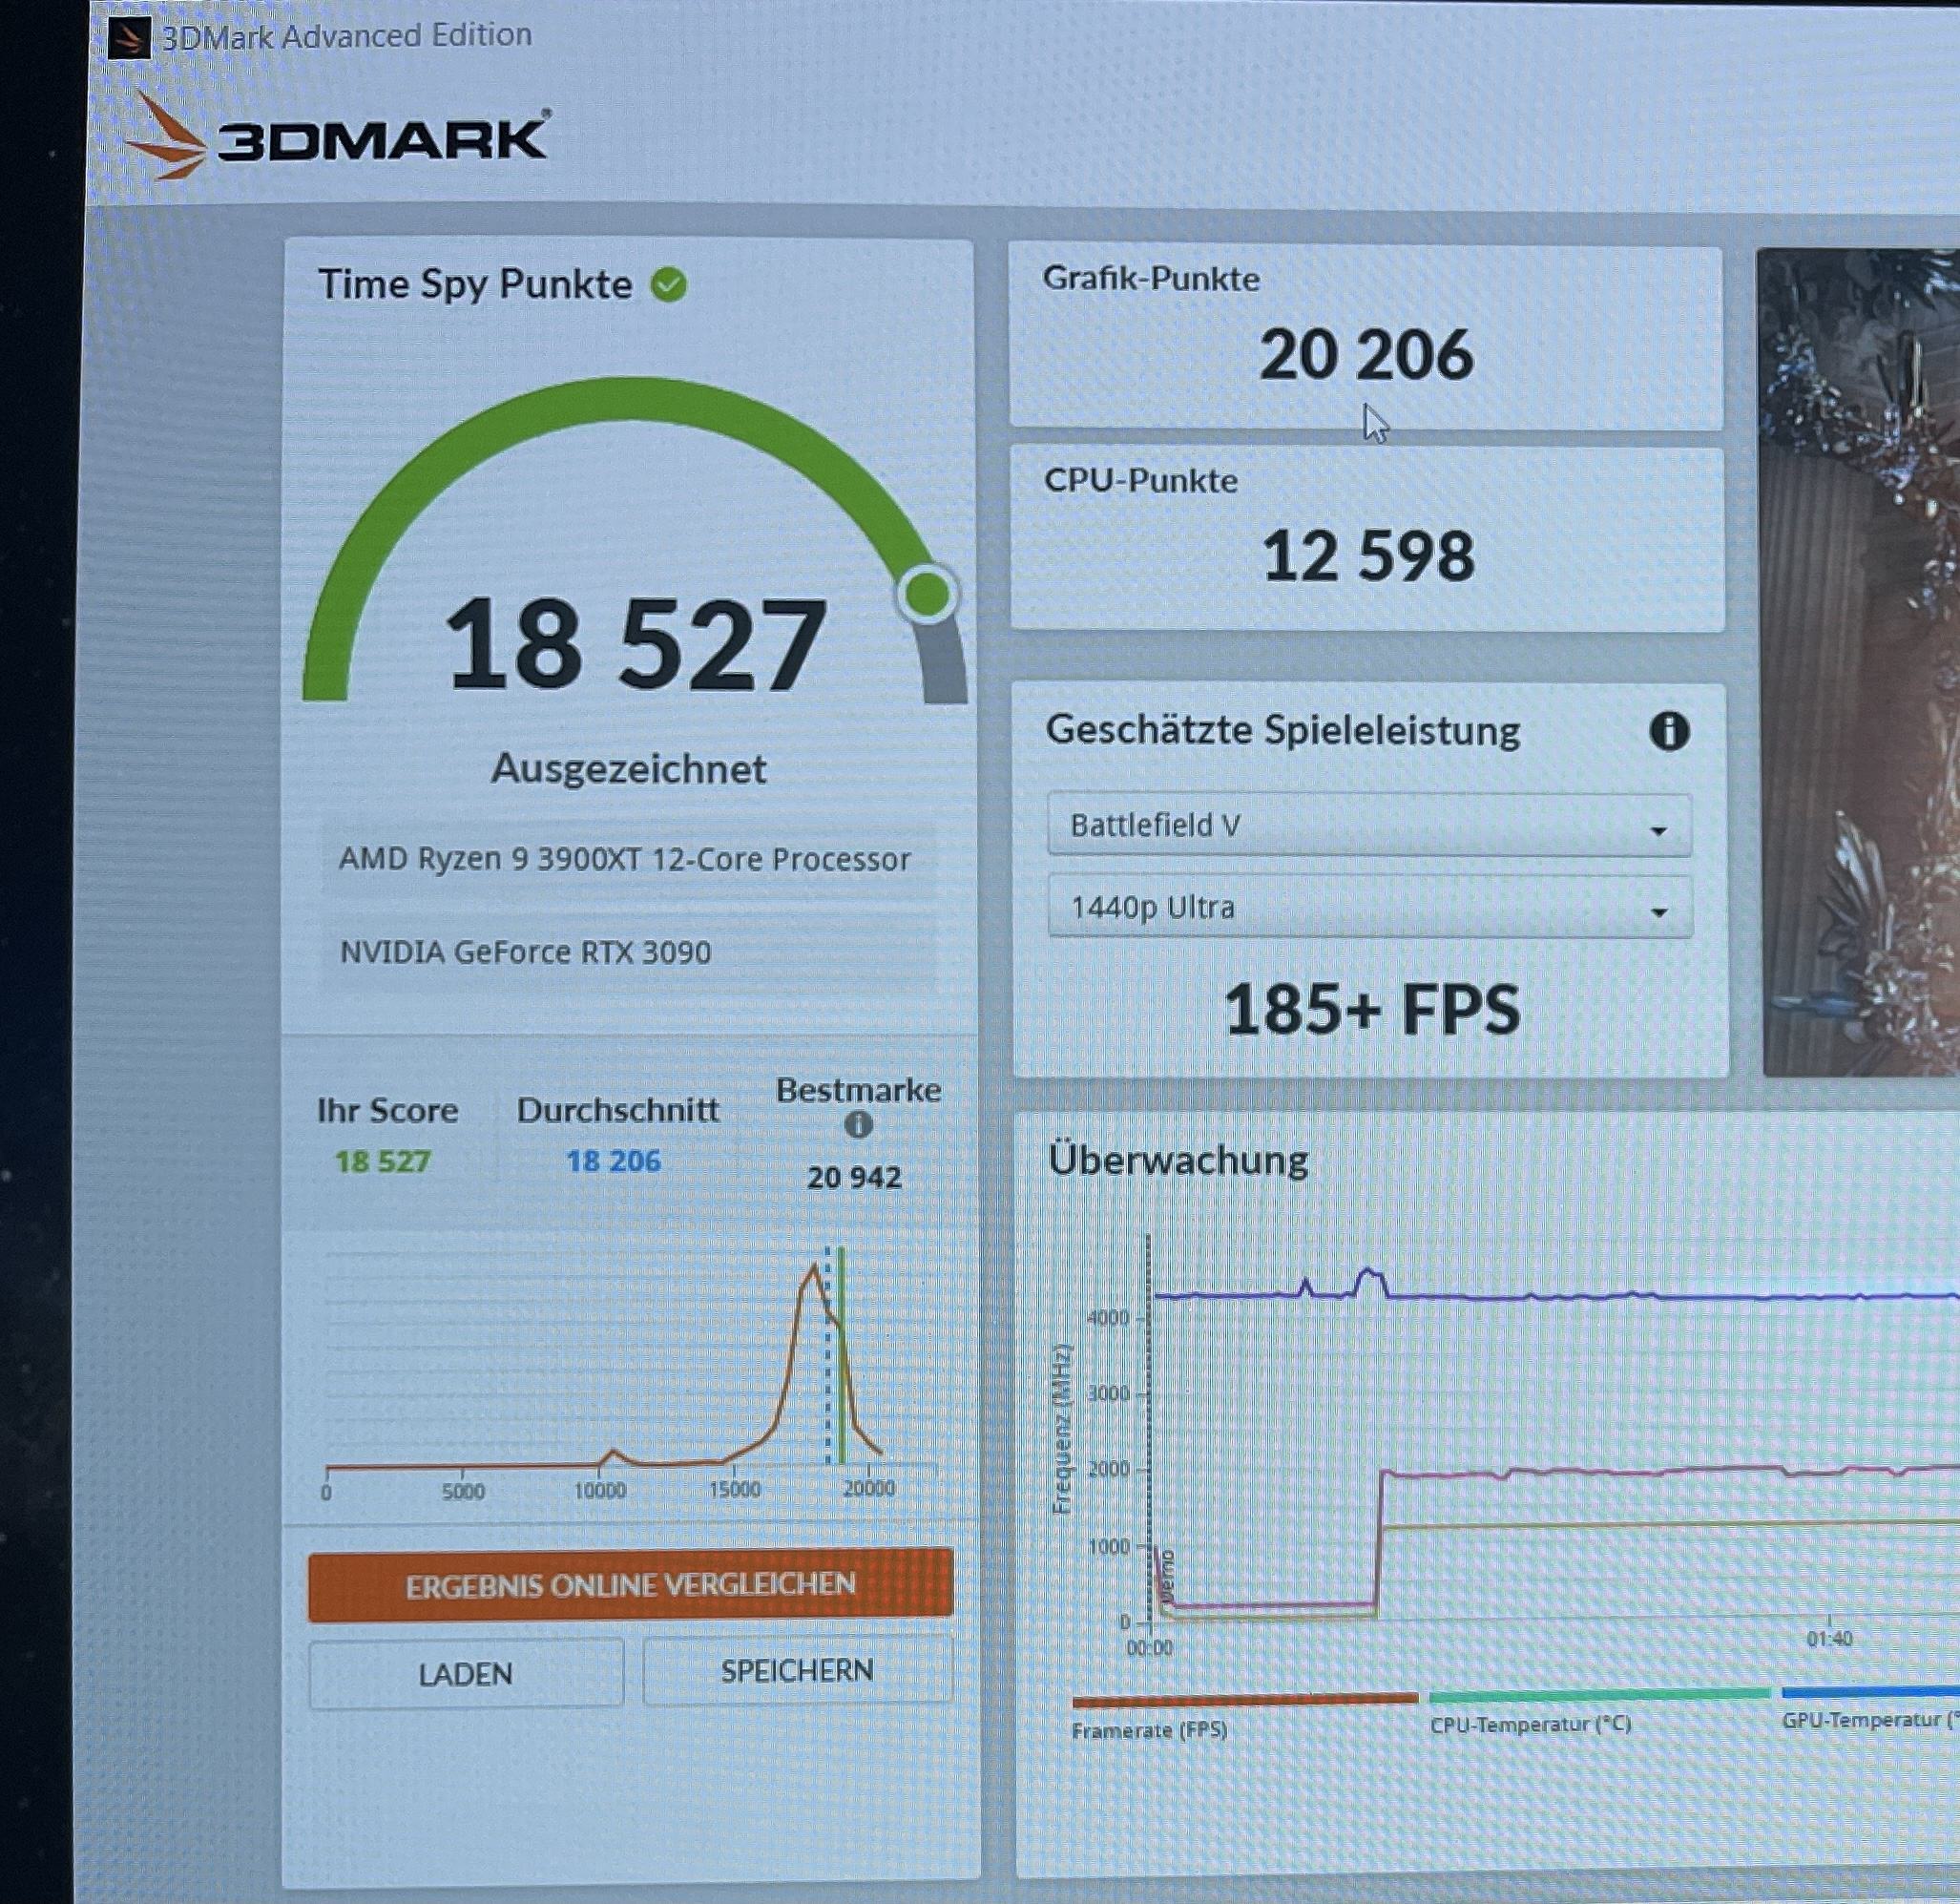Click the CPU-Temperatur legend bar
This screenshot has width=1960, height=1904.
[1599, 1694]
